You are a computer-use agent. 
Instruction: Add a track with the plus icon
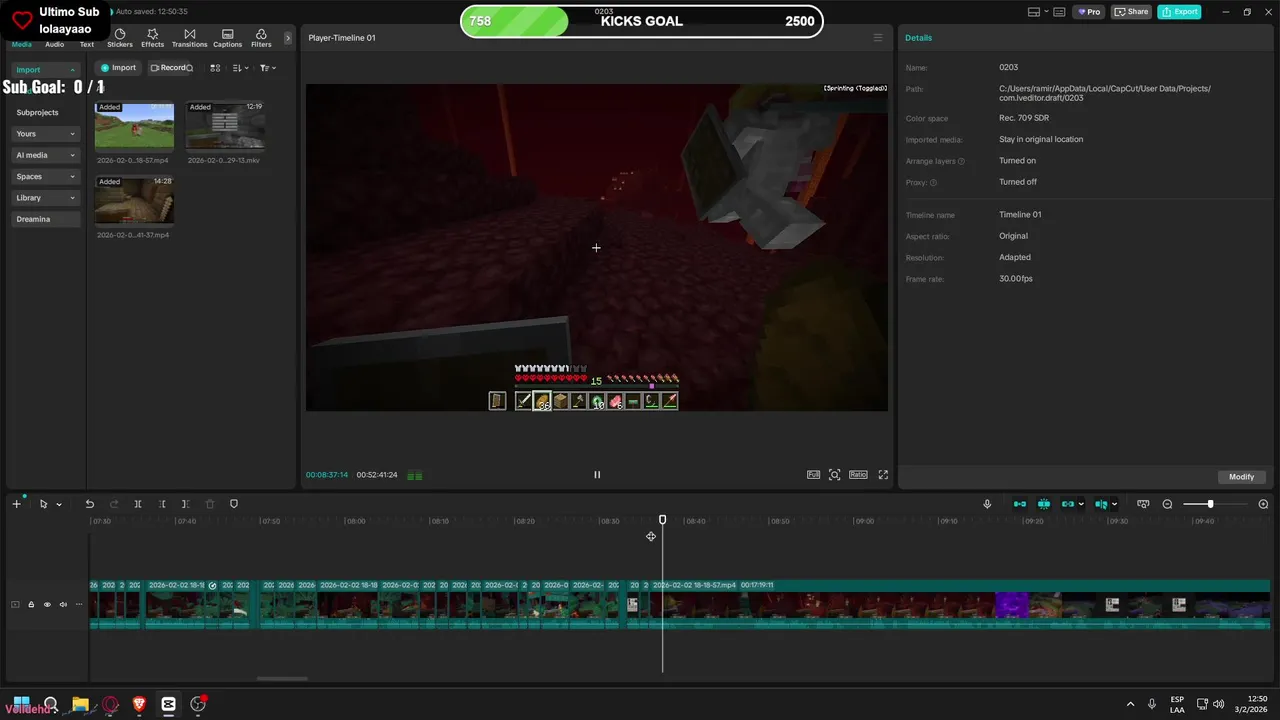coord(16,504)
